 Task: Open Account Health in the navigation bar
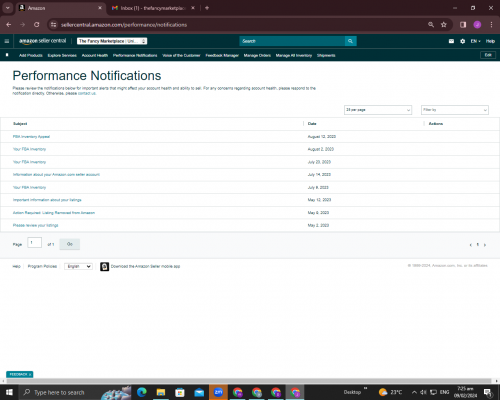[x=95, y=55]
